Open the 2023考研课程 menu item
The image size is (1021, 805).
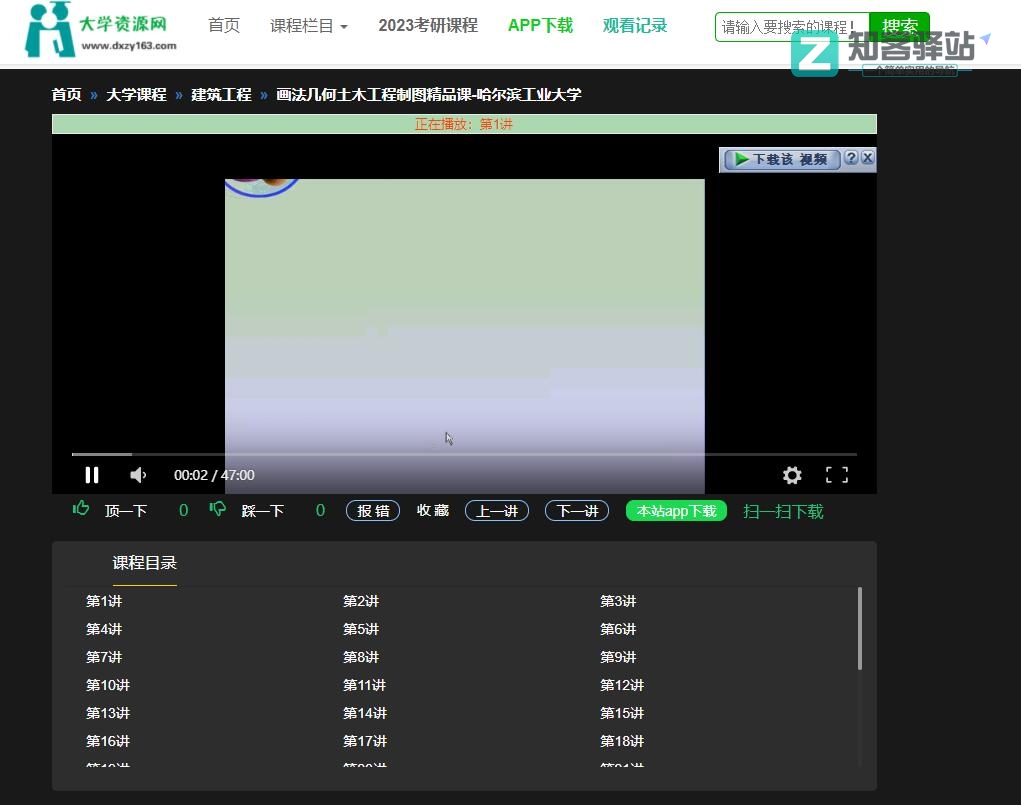click(x=427, y=26)
